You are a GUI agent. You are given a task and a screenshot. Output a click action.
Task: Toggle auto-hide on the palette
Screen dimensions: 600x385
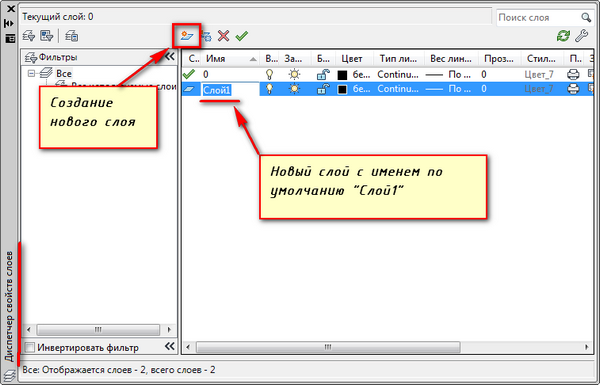[x=9, y=23]
